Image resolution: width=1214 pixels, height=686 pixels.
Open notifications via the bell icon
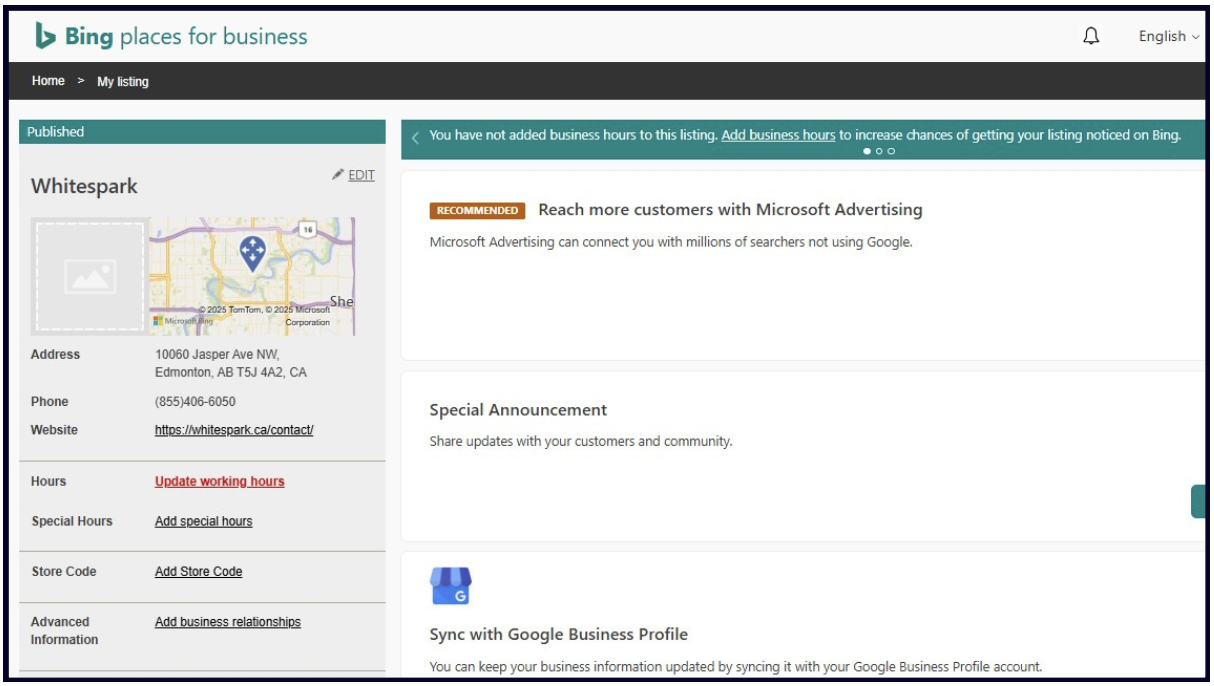(1091, 34)
